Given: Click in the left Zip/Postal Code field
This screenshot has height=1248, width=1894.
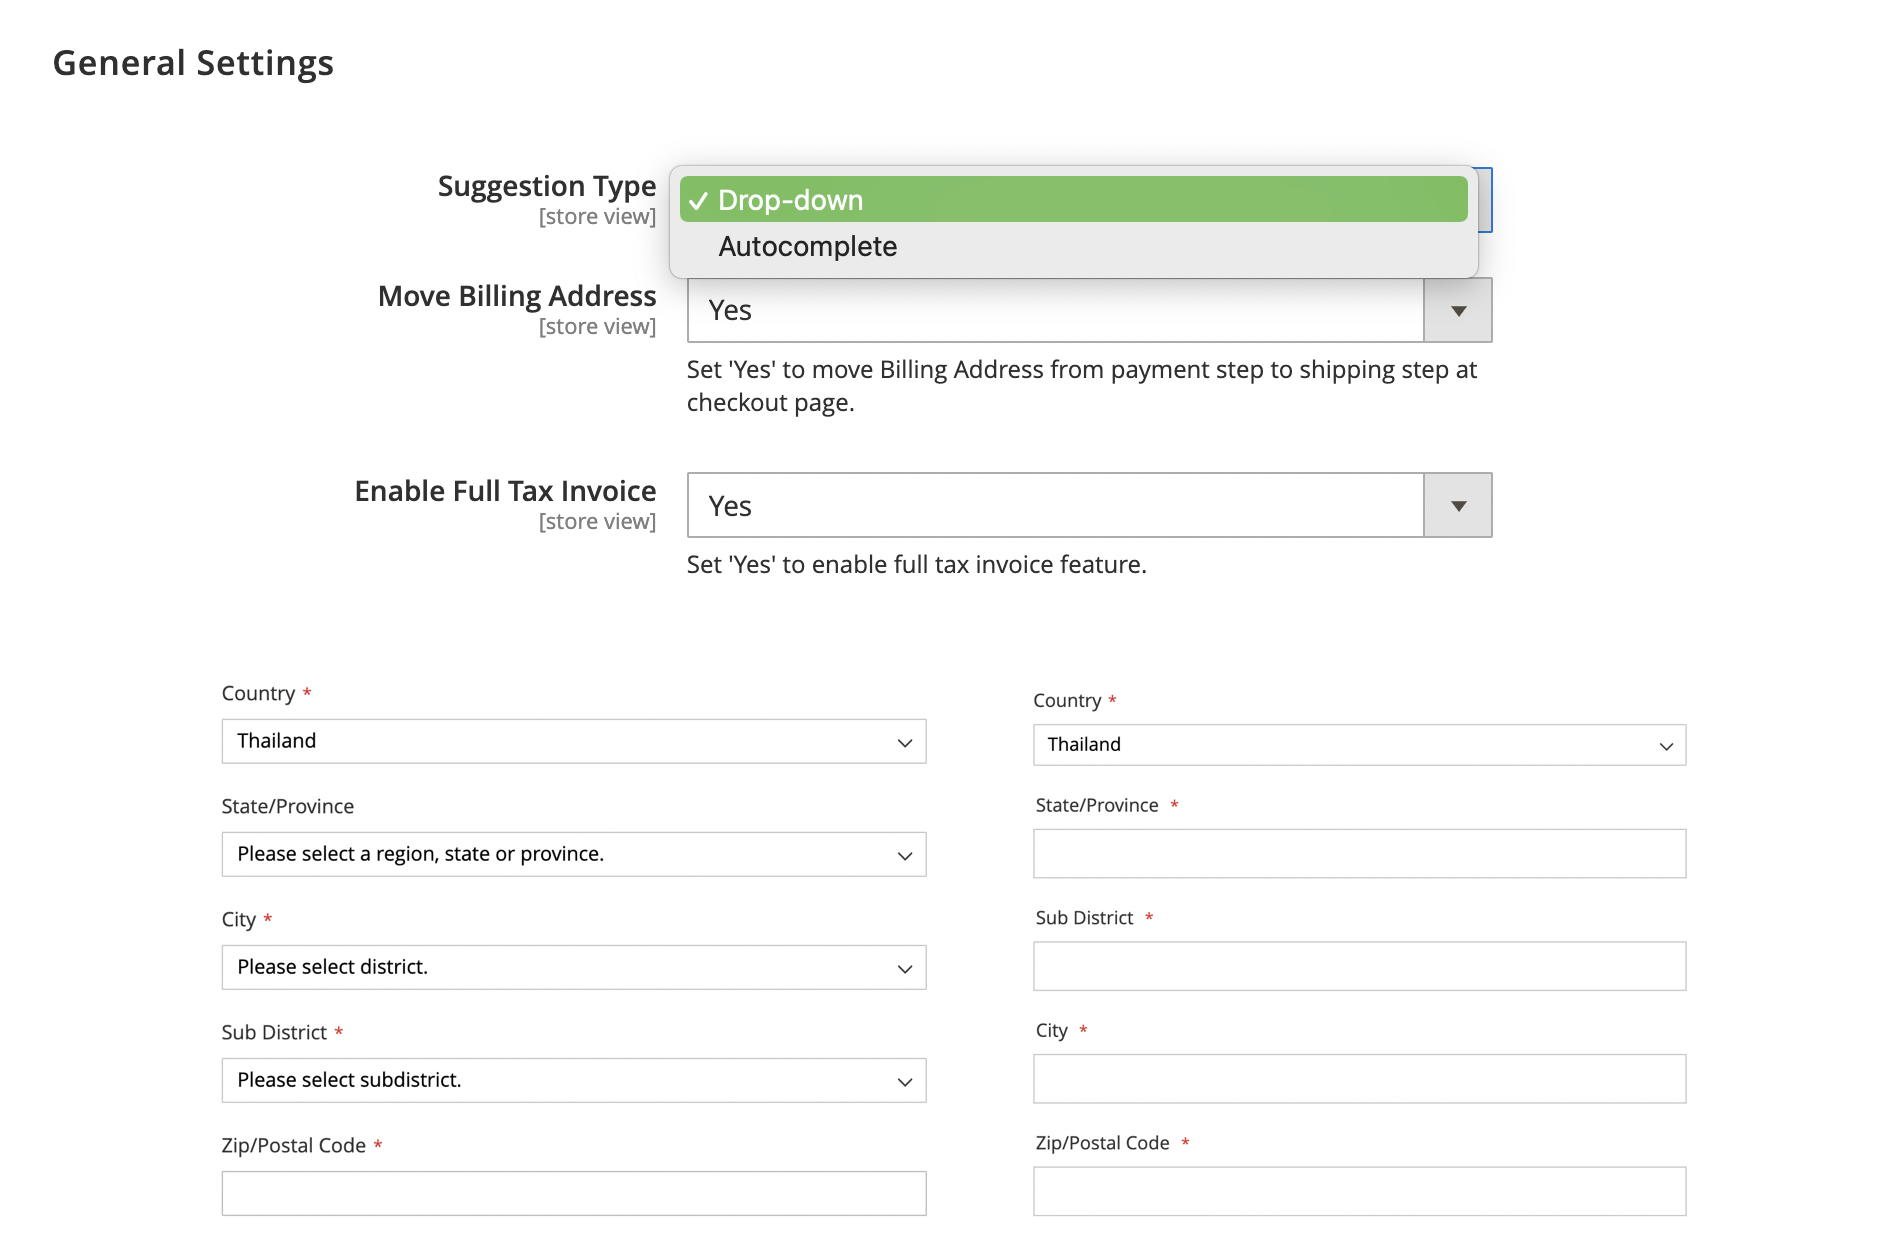Looking at the screenshot, I should (573, 1192).
